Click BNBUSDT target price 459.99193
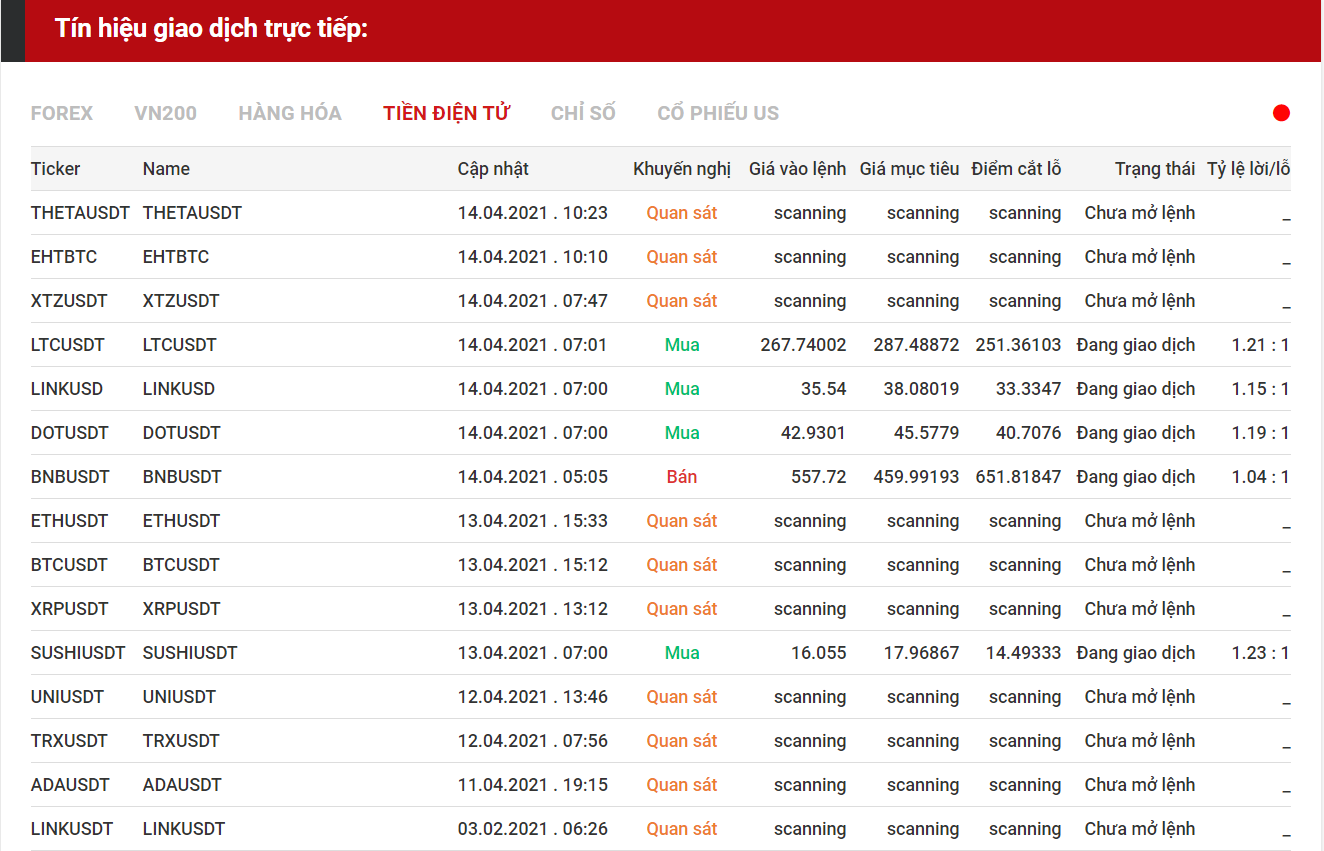The image size is (1324, 851). tap(916, 477)
